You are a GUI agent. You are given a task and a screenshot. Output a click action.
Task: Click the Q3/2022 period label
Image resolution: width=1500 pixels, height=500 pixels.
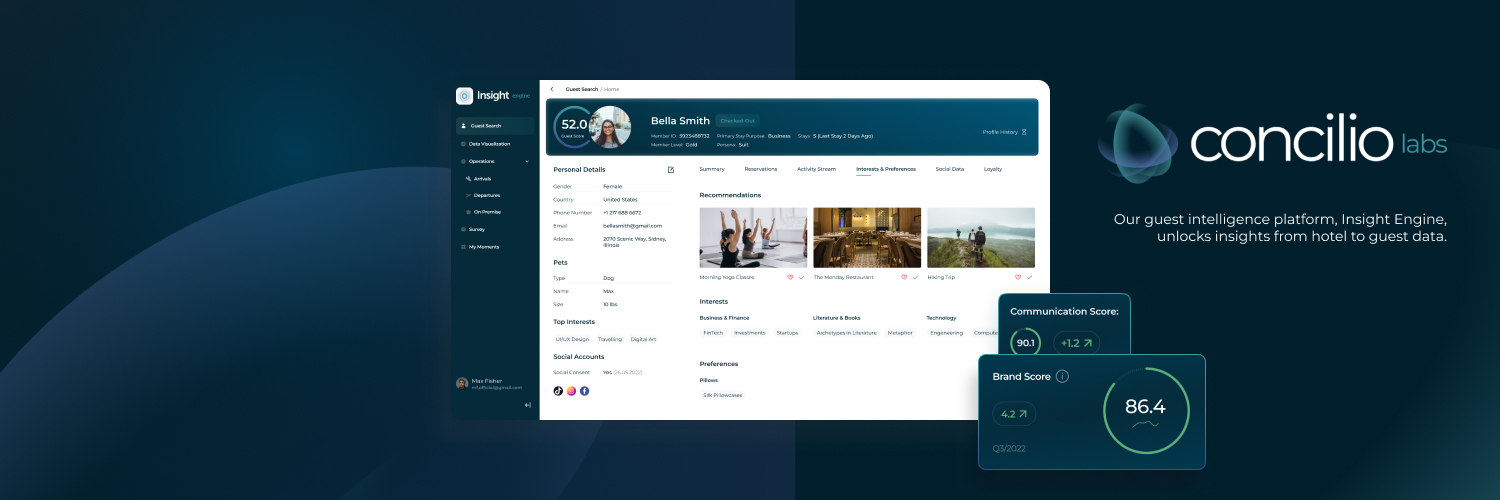tap(1009, 448)
